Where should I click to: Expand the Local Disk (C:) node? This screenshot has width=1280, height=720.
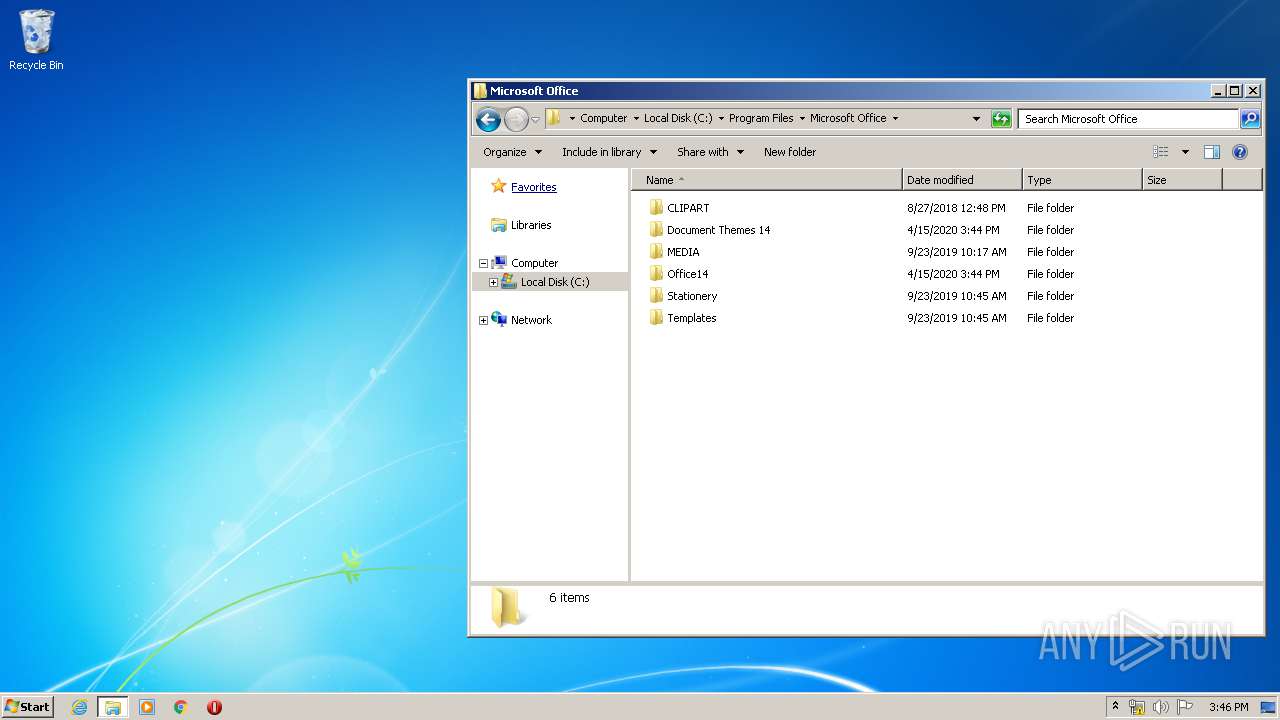point(493,283)
